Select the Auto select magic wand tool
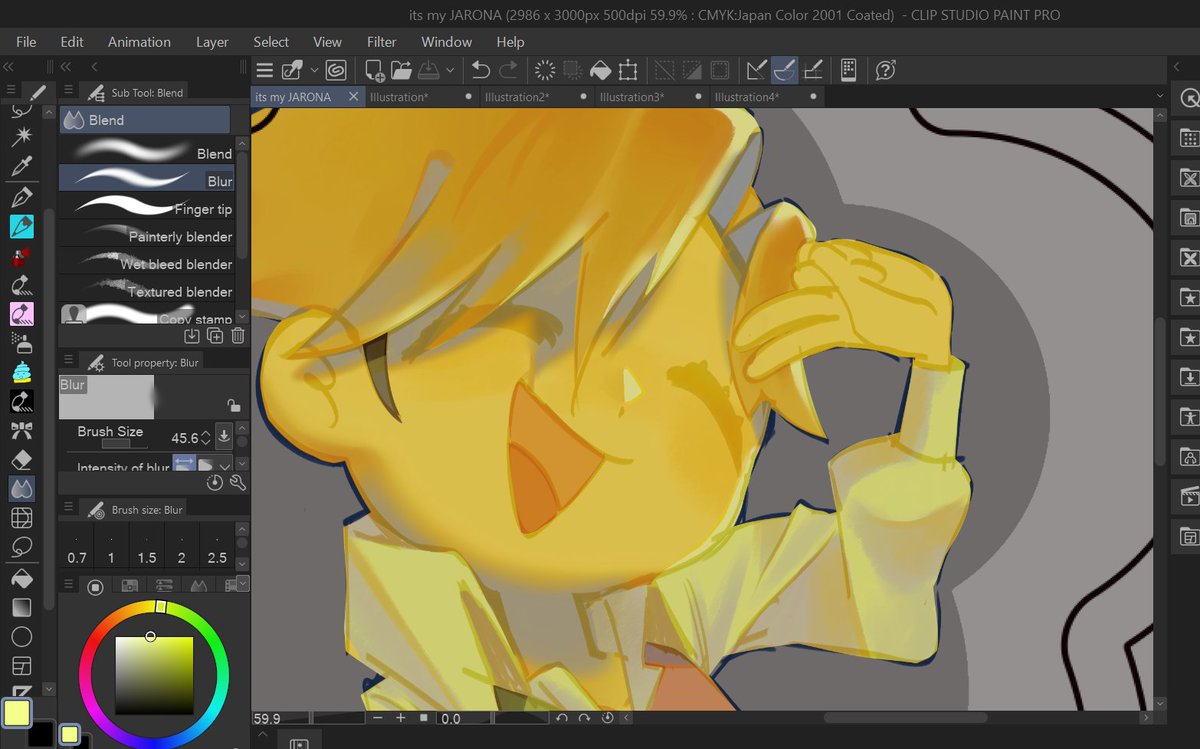This screenshot has height=749, width=1200. click(x=21, y=134)
